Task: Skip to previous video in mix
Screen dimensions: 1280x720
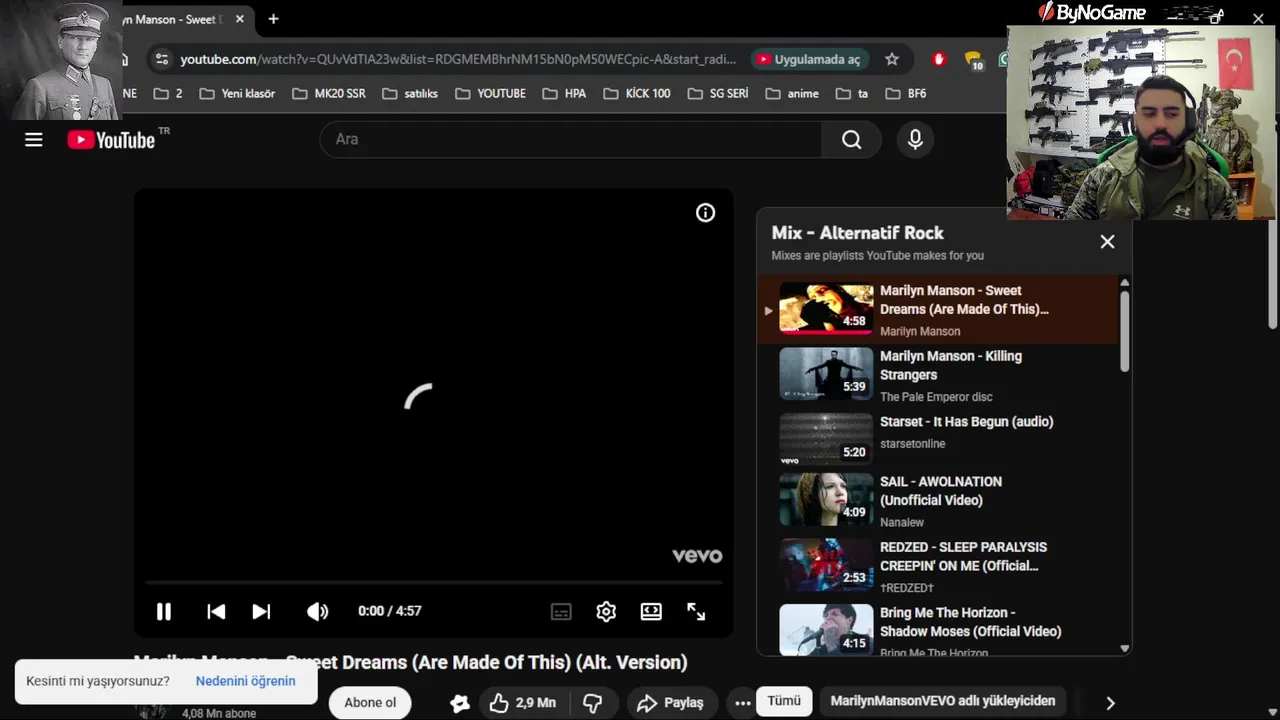Action: [x=216, y=611]
